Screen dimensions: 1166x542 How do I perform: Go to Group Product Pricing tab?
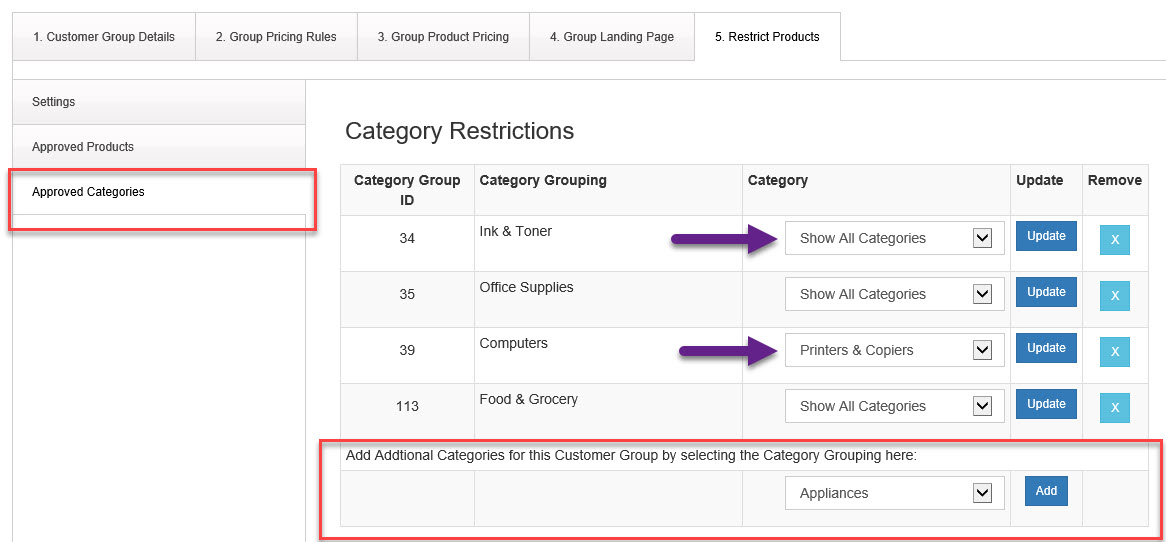(443, 37)
